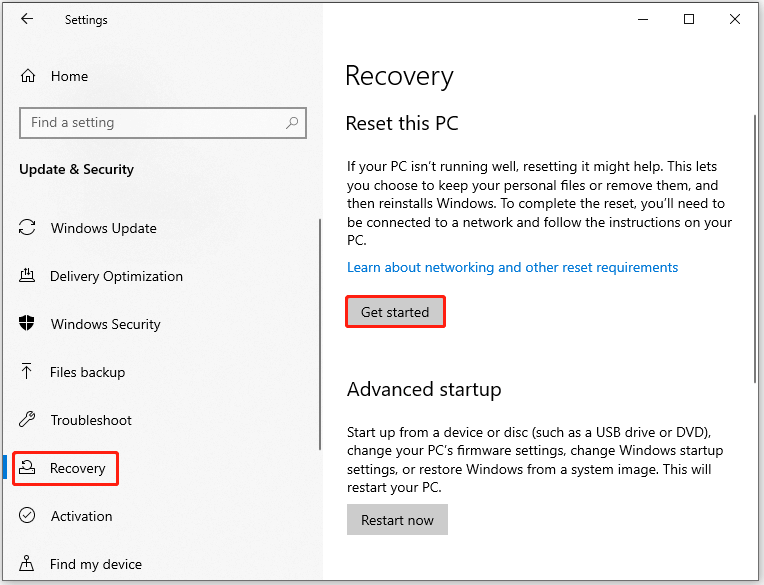Open Delivery Optimization settings
This screenshot has width=764, height=585.
point(116,276)
